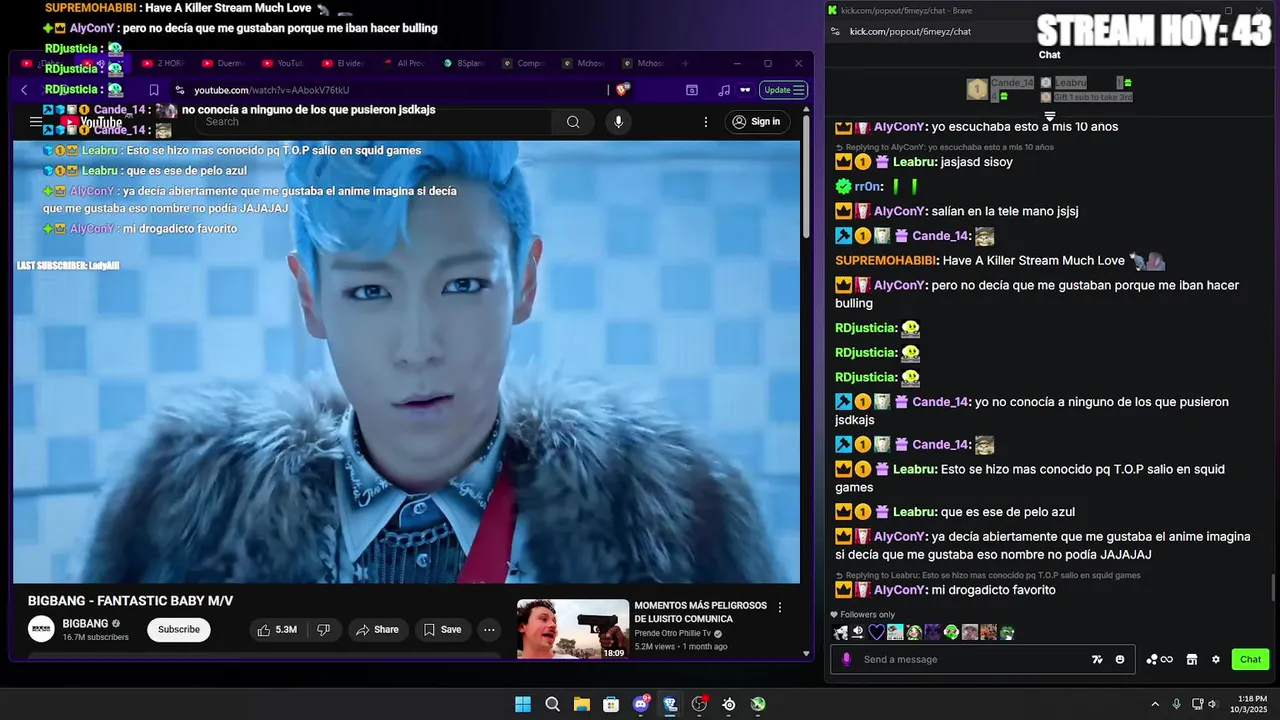
Task: Sign in to YouTube
Action: pos(755,122)
